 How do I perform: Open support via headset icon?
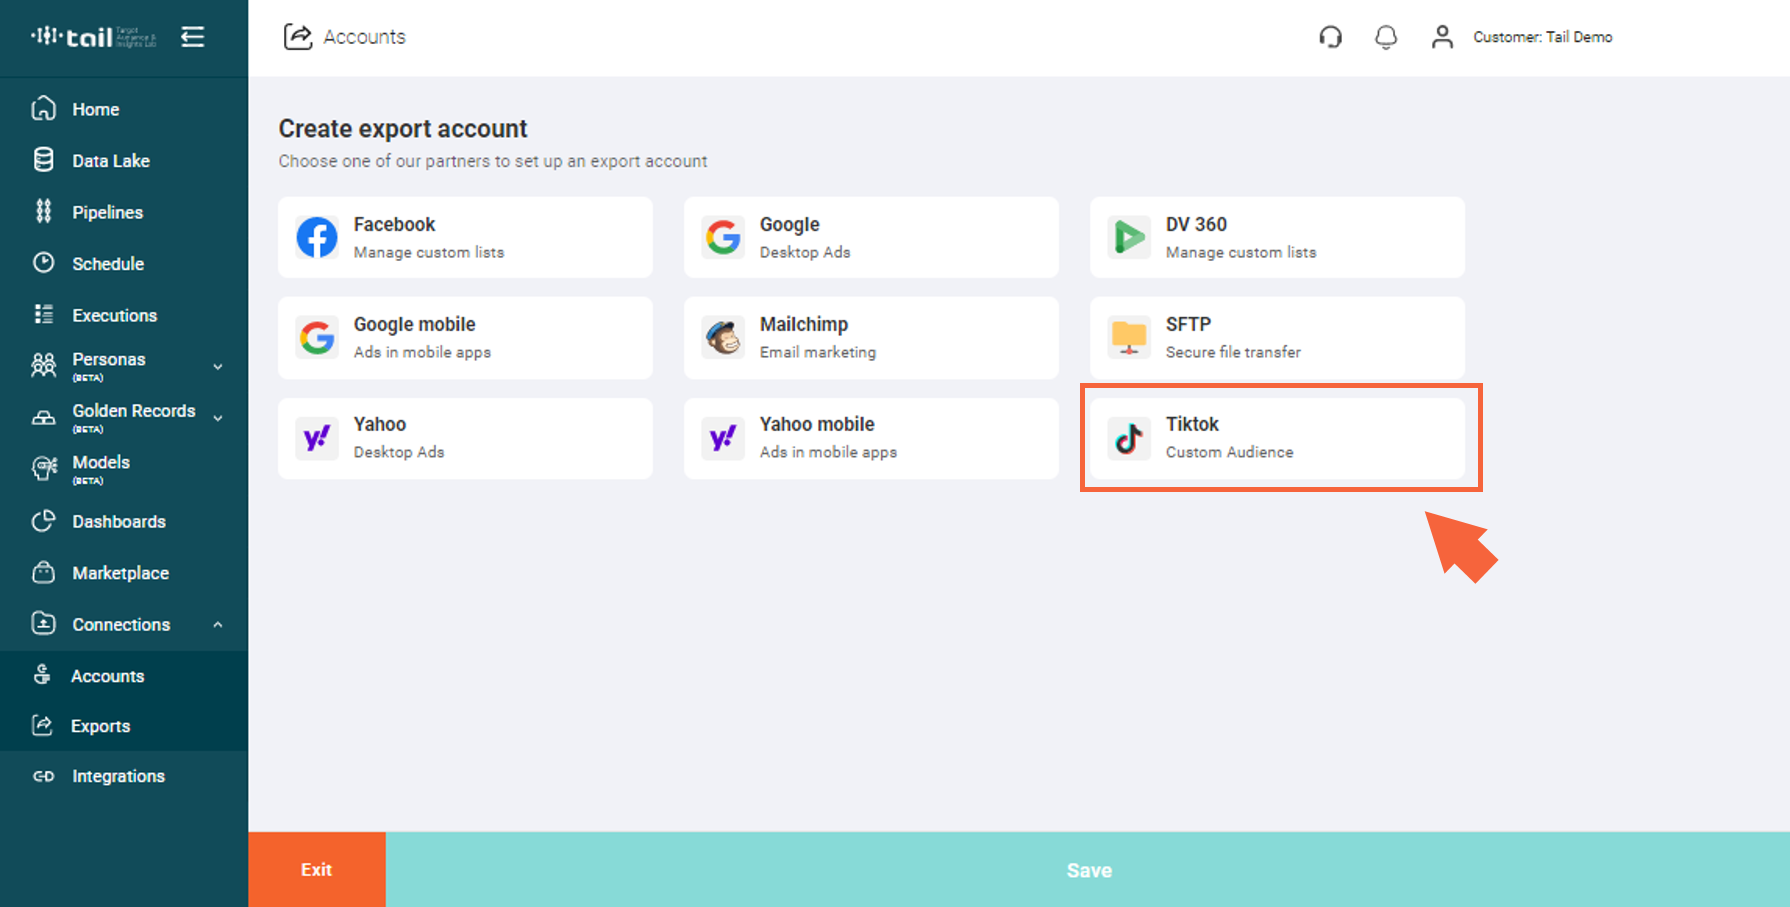[1330, 37]
